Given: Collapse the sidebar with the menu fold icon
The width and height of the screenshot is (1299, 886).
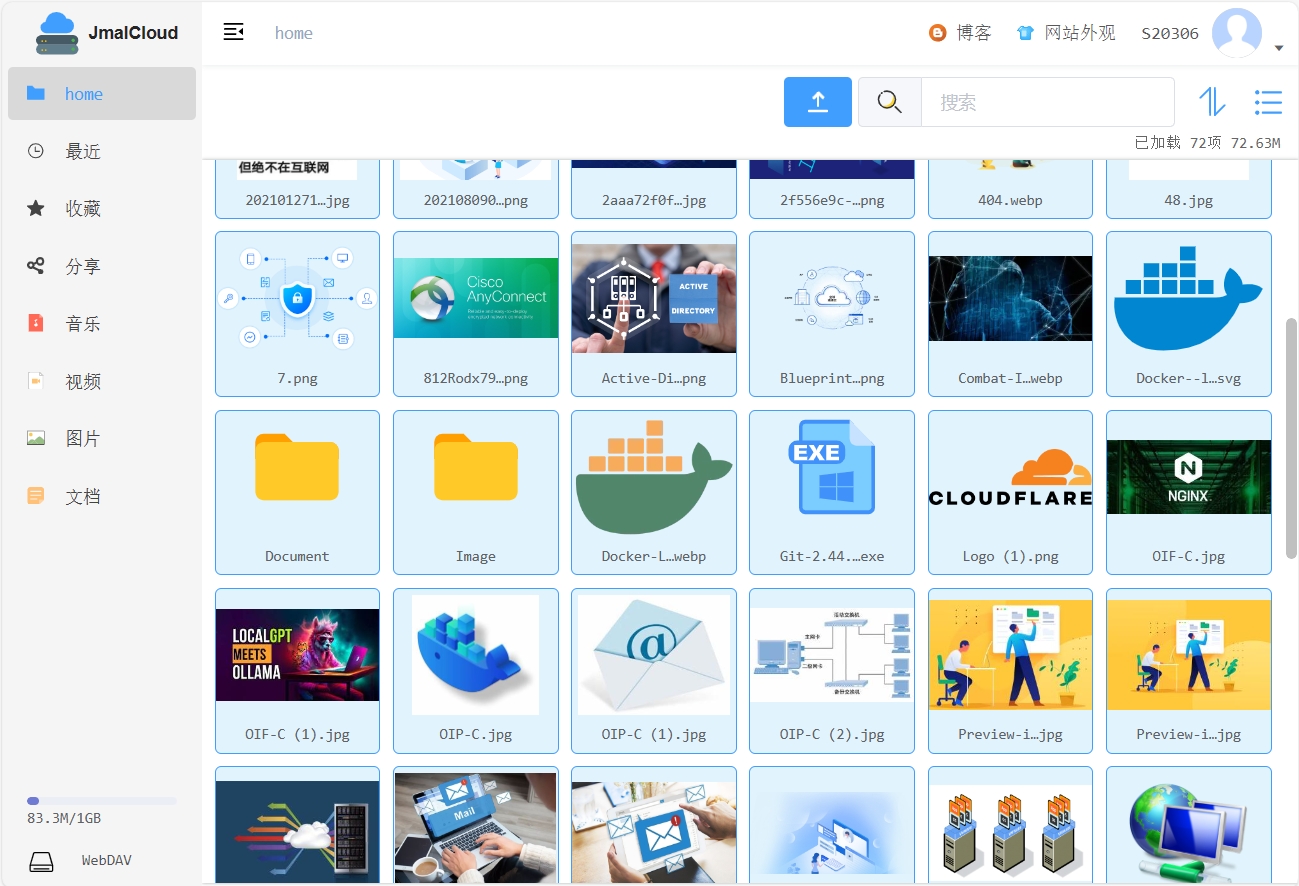Looking at the screenshot, I should (x=233, y=32).
